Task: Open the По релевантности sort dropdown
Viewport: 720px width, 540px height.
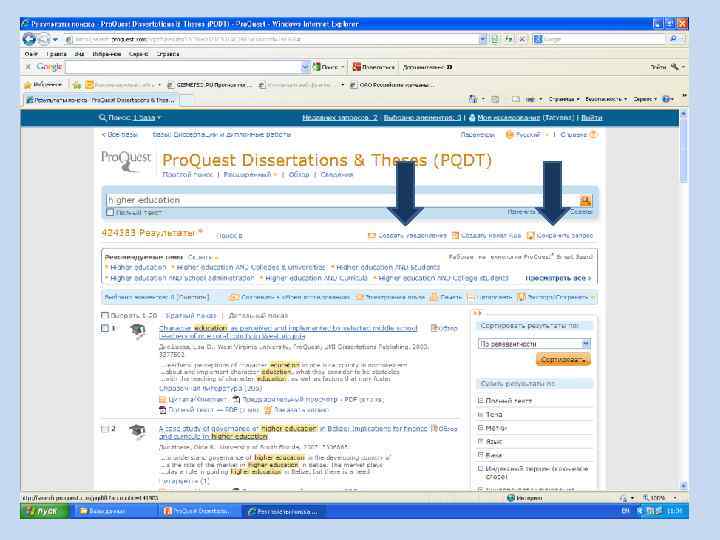Action: [x=534, y=344]
